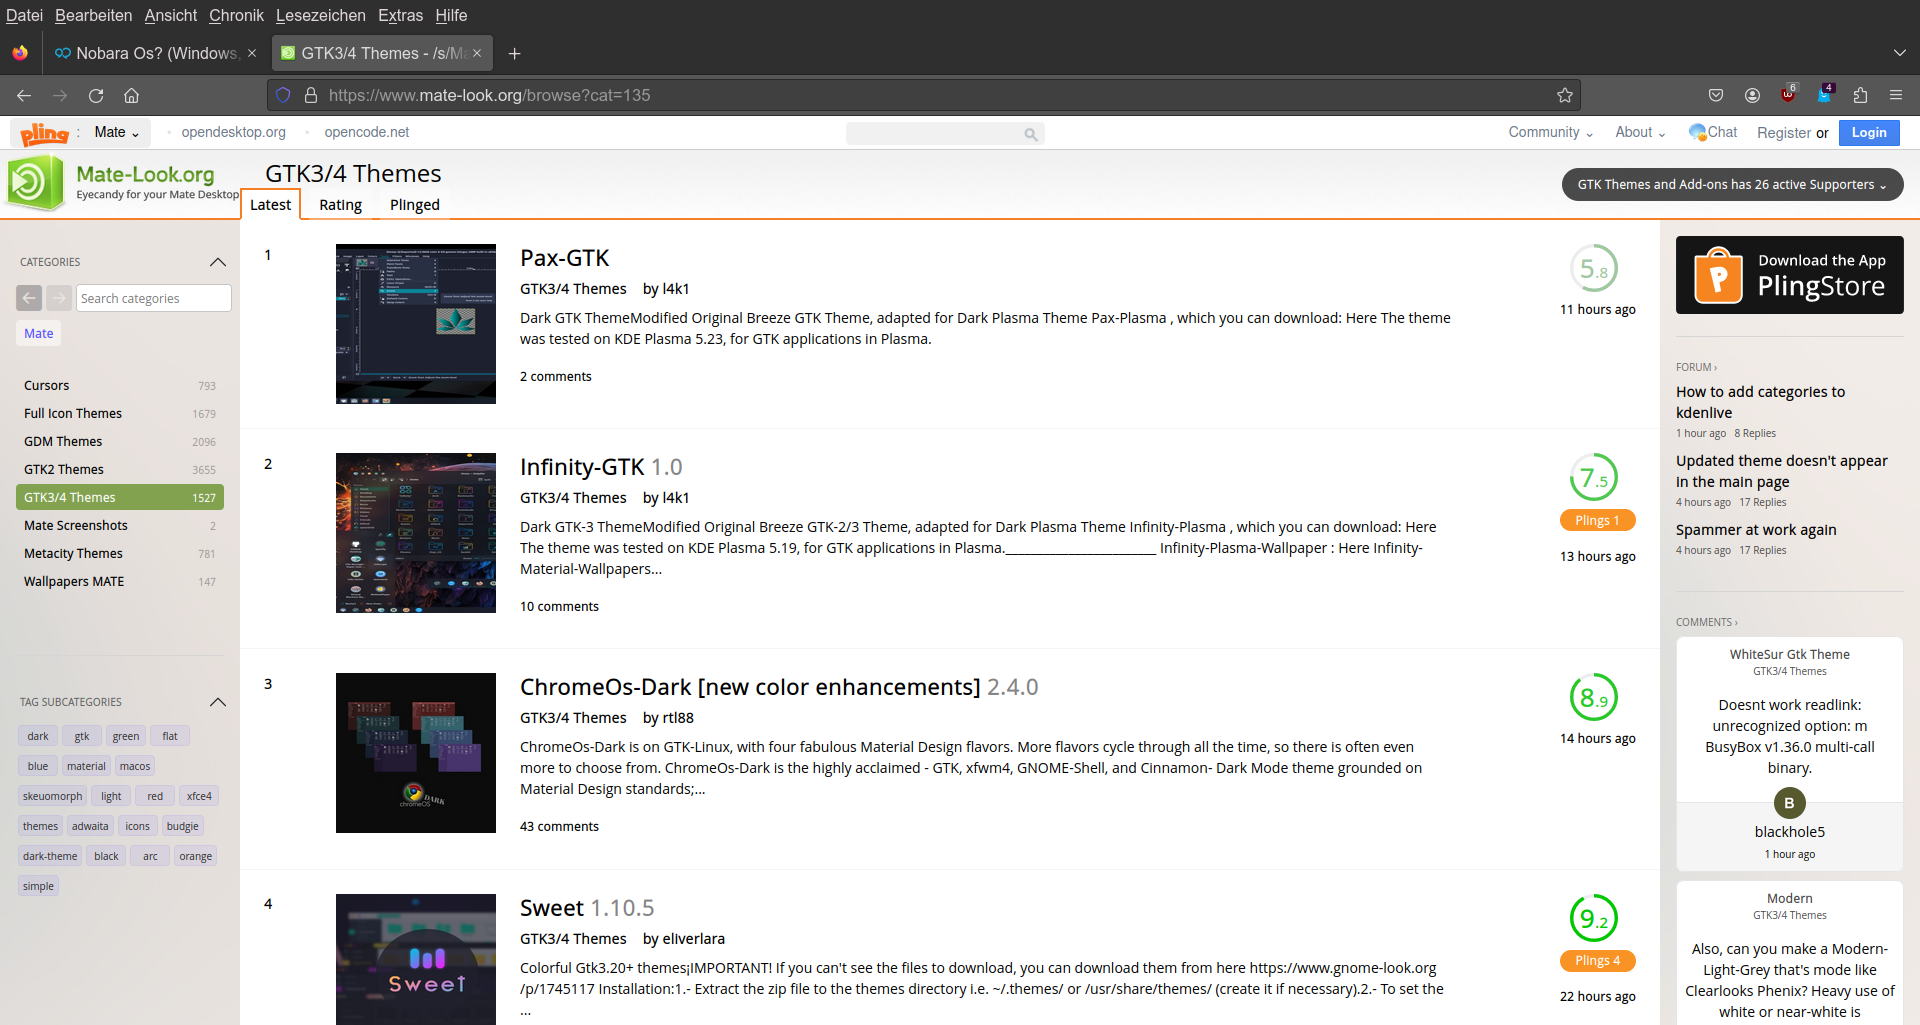Open new tab with plus button

pos(514,54)
